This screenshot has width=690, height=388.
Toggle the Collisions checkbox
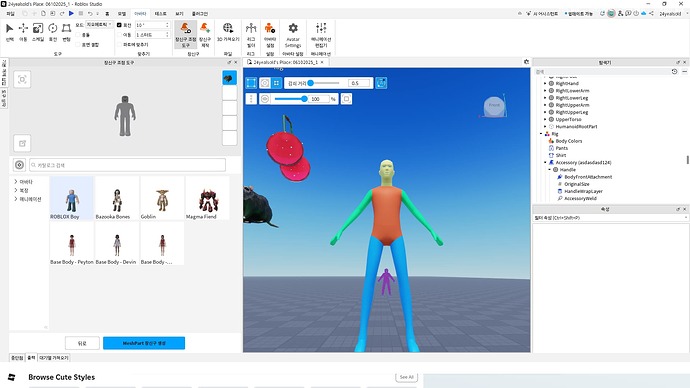coord(78,34)
